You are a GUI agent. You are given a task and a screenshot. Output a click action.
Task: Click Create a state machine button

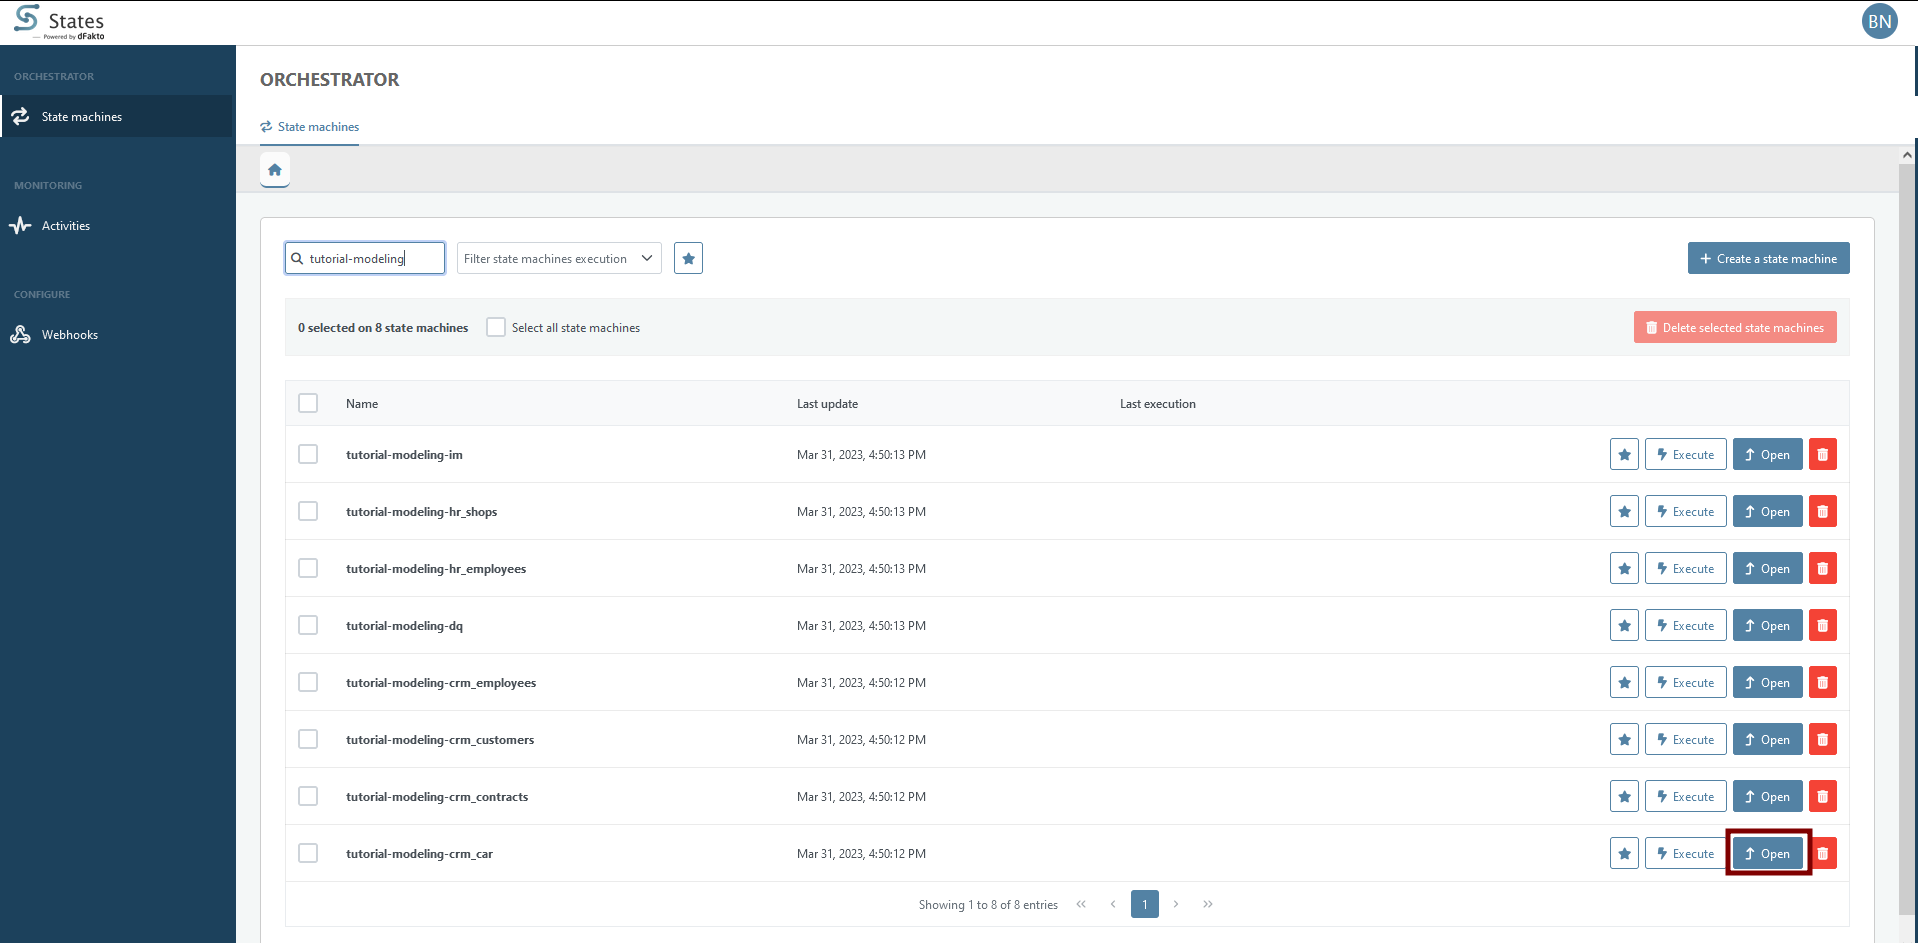point(1768,258)
